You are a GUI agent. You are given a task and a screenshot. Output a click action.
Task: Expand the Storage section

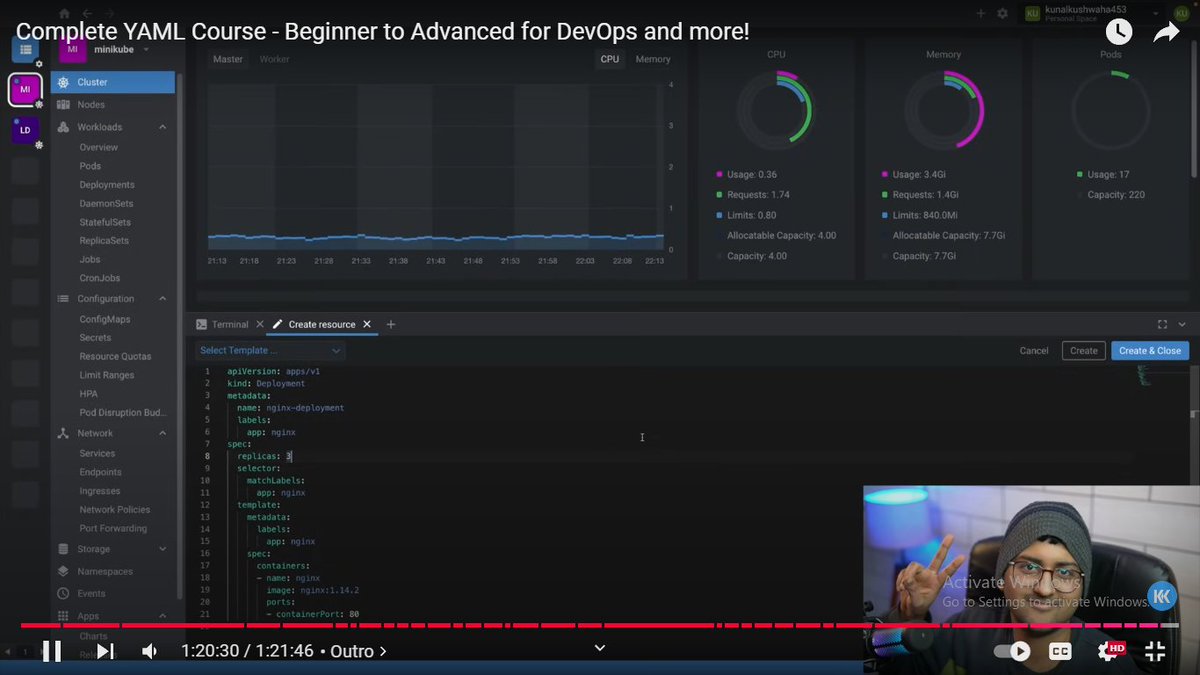click(163, 549)
